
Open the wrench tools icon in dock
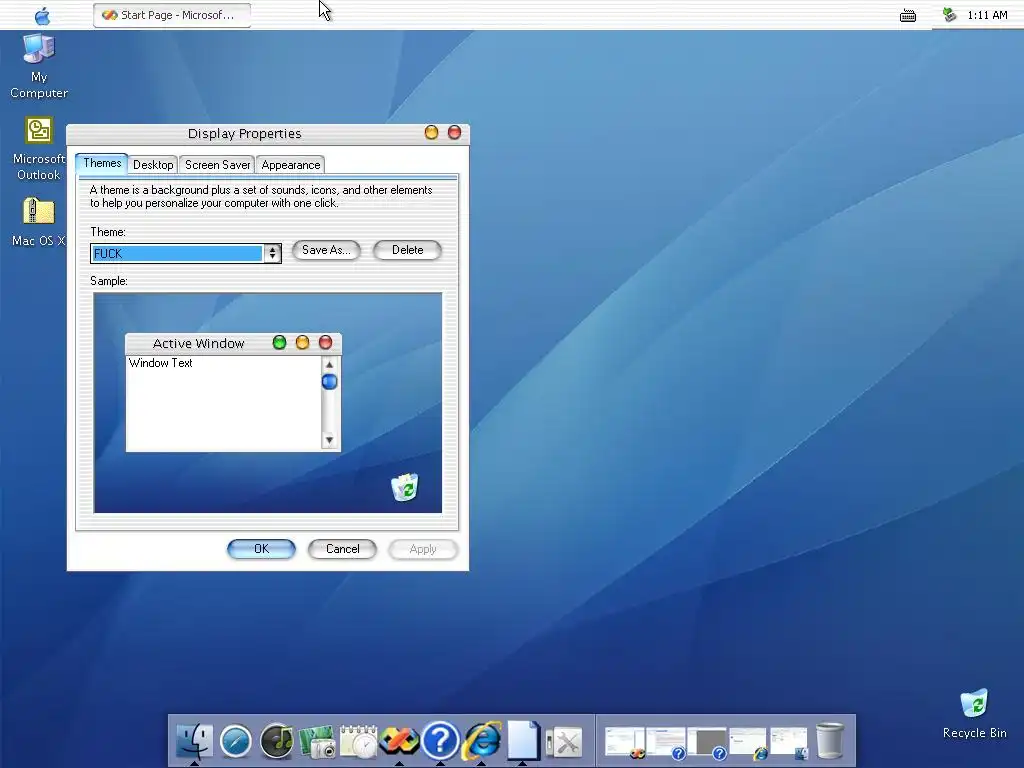pos(564,743)
